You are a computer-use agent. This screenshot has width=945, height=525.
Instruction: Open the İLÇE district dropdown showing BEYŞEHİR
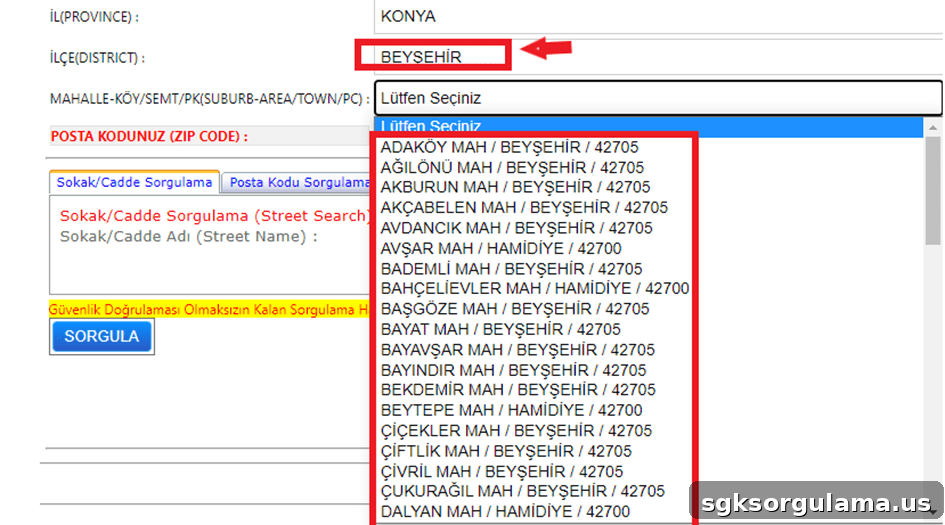pos(659,57)
